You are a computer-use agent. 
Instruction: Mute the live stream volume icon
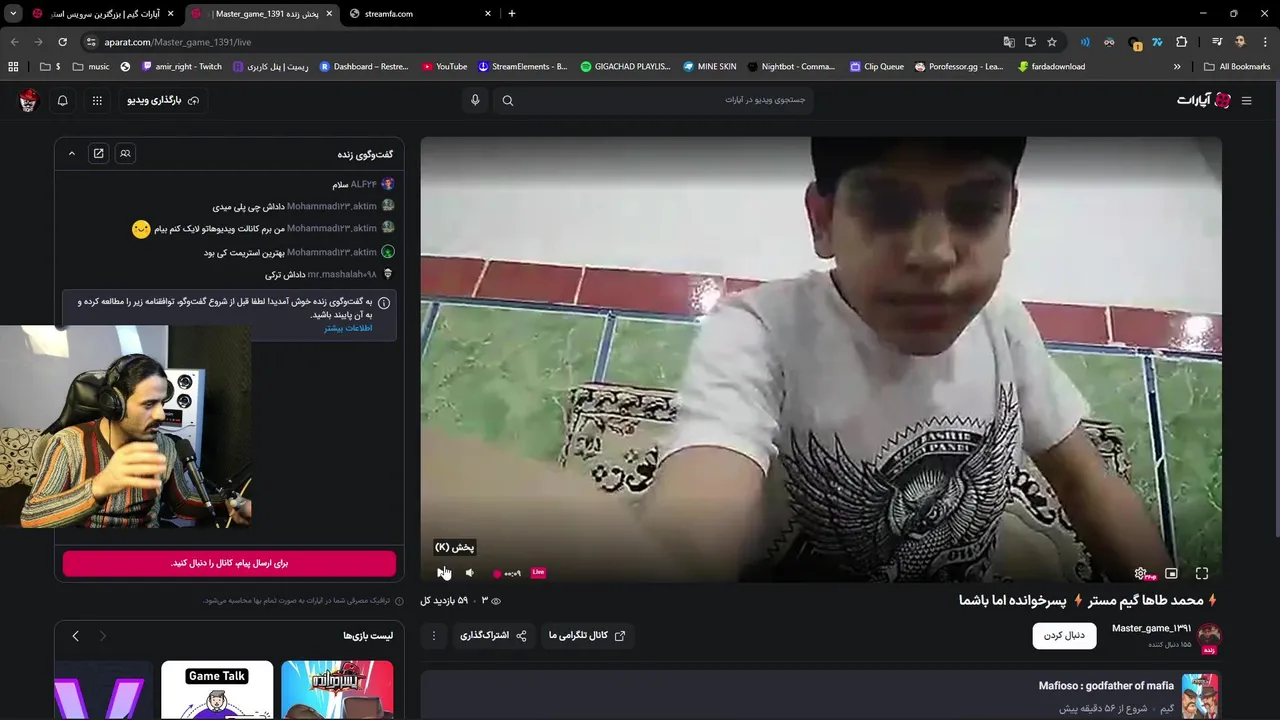470,573
